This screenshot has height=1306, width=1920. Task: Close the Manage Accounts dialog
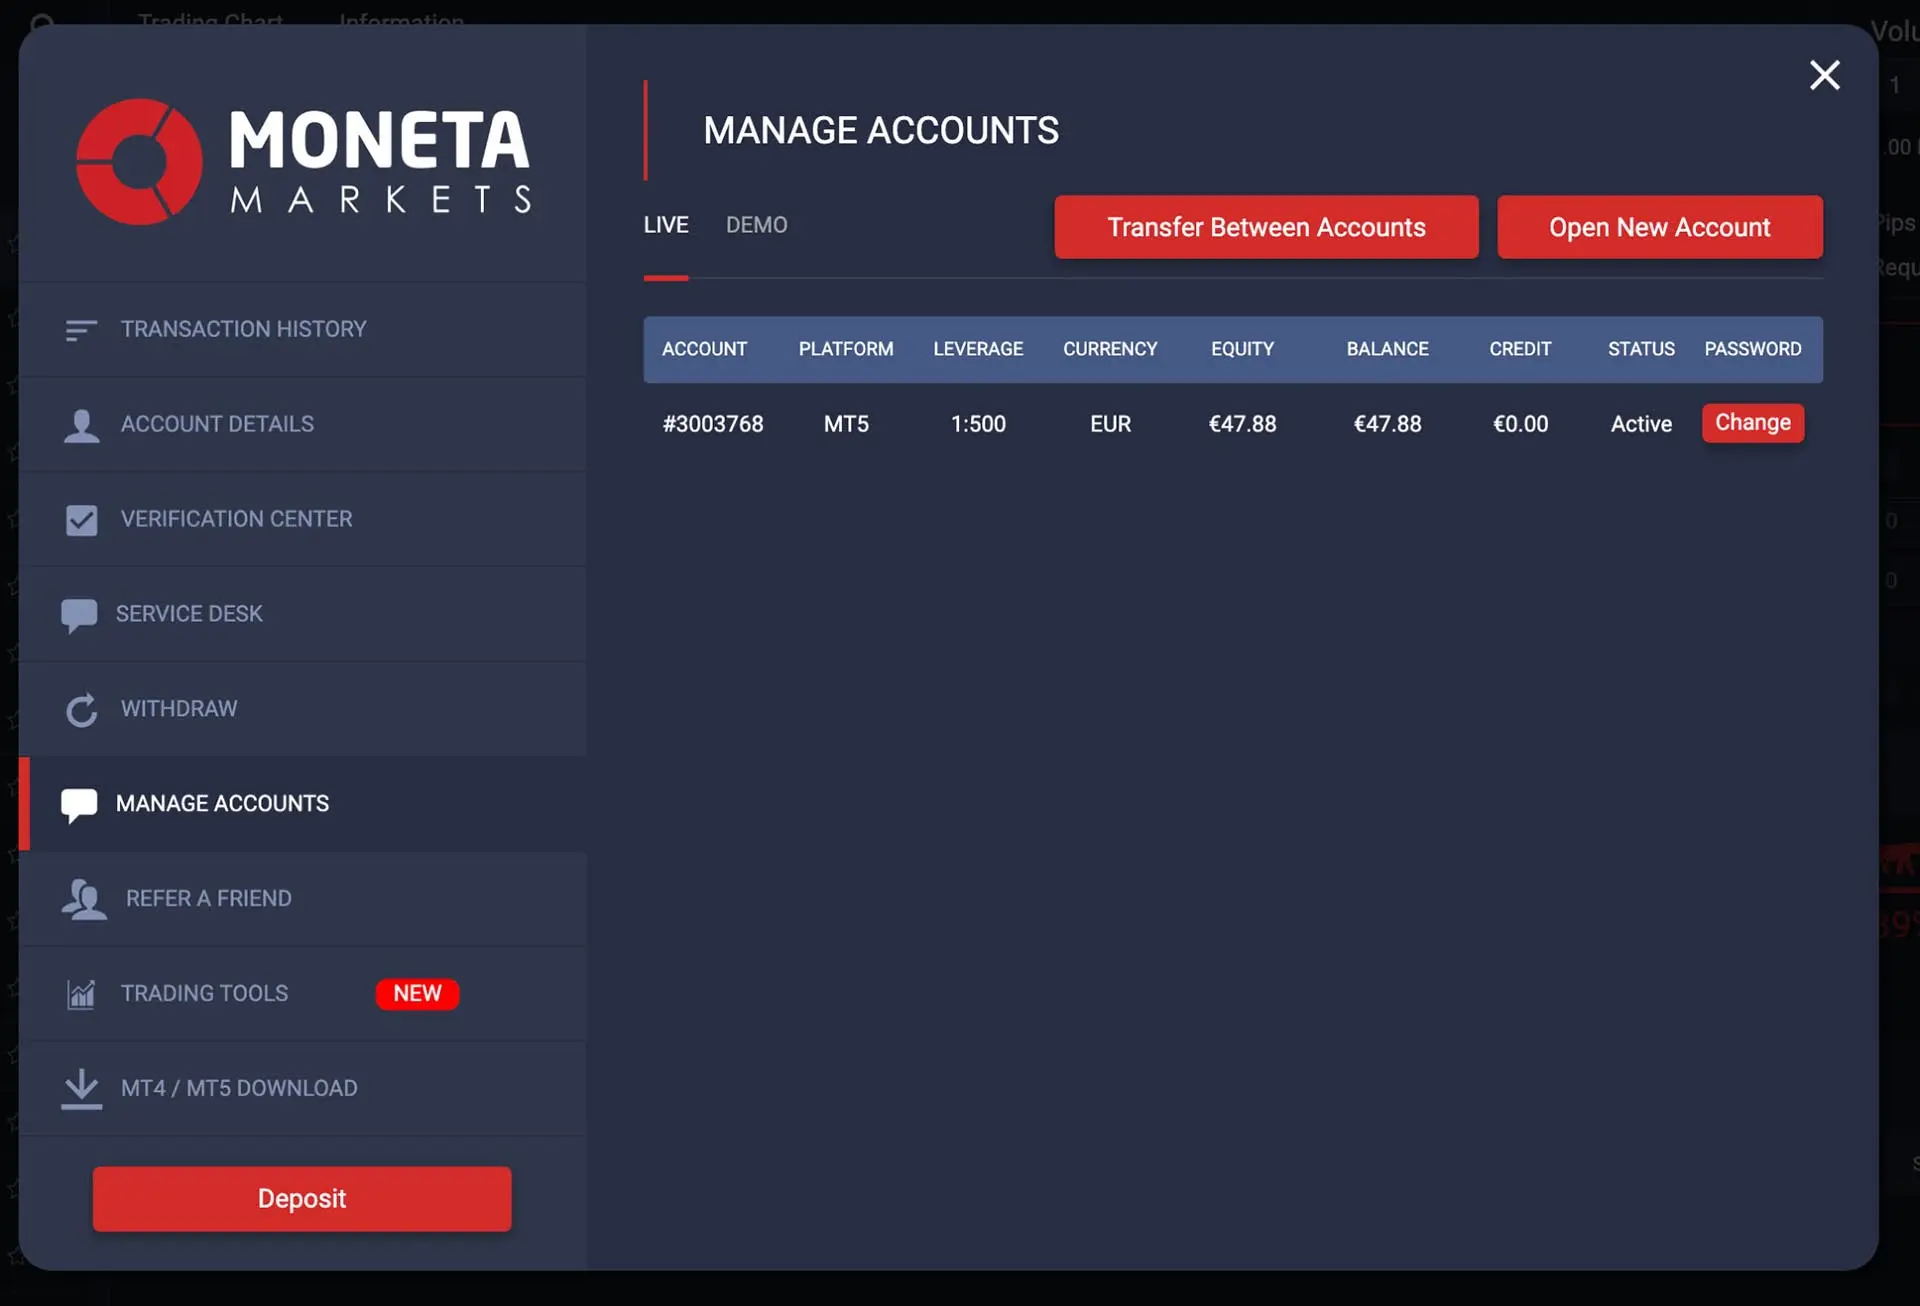[x=1824, y=76]
